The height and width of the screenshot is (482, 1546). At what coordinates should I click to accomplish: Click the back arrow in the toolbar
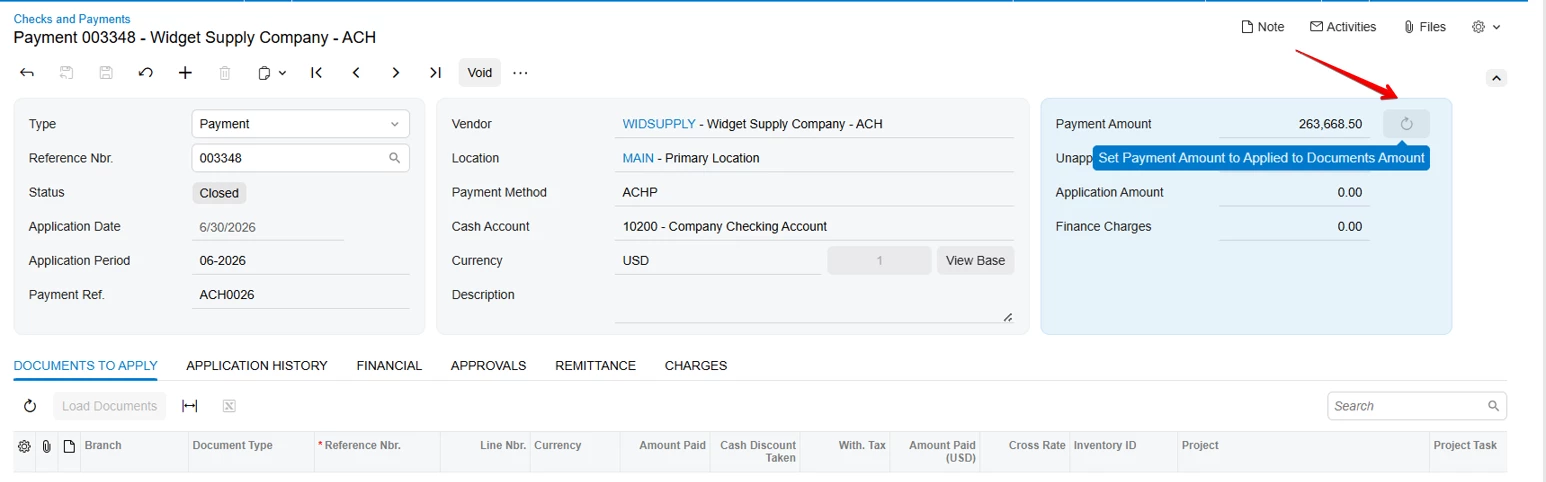[x=27, y=73]
